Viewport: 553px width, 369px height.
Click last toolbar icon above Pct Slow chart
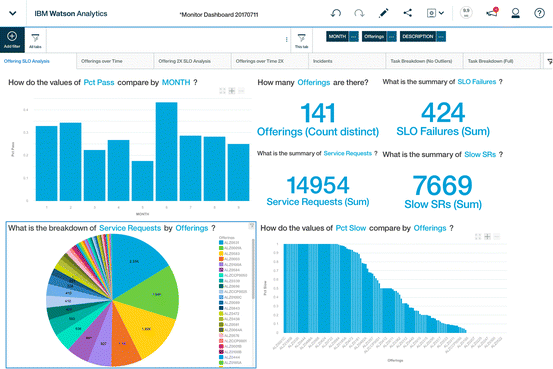pyautogui.click(x=497, y=236)
